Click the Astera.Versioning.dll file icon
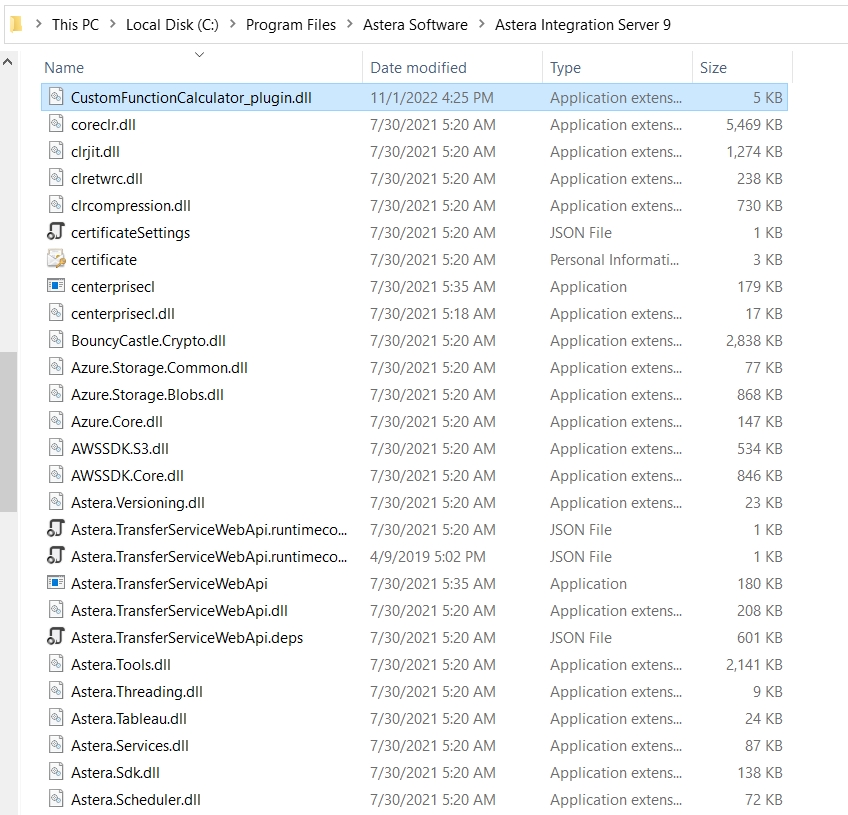848x815 pixels. click(x=56, y=502)
